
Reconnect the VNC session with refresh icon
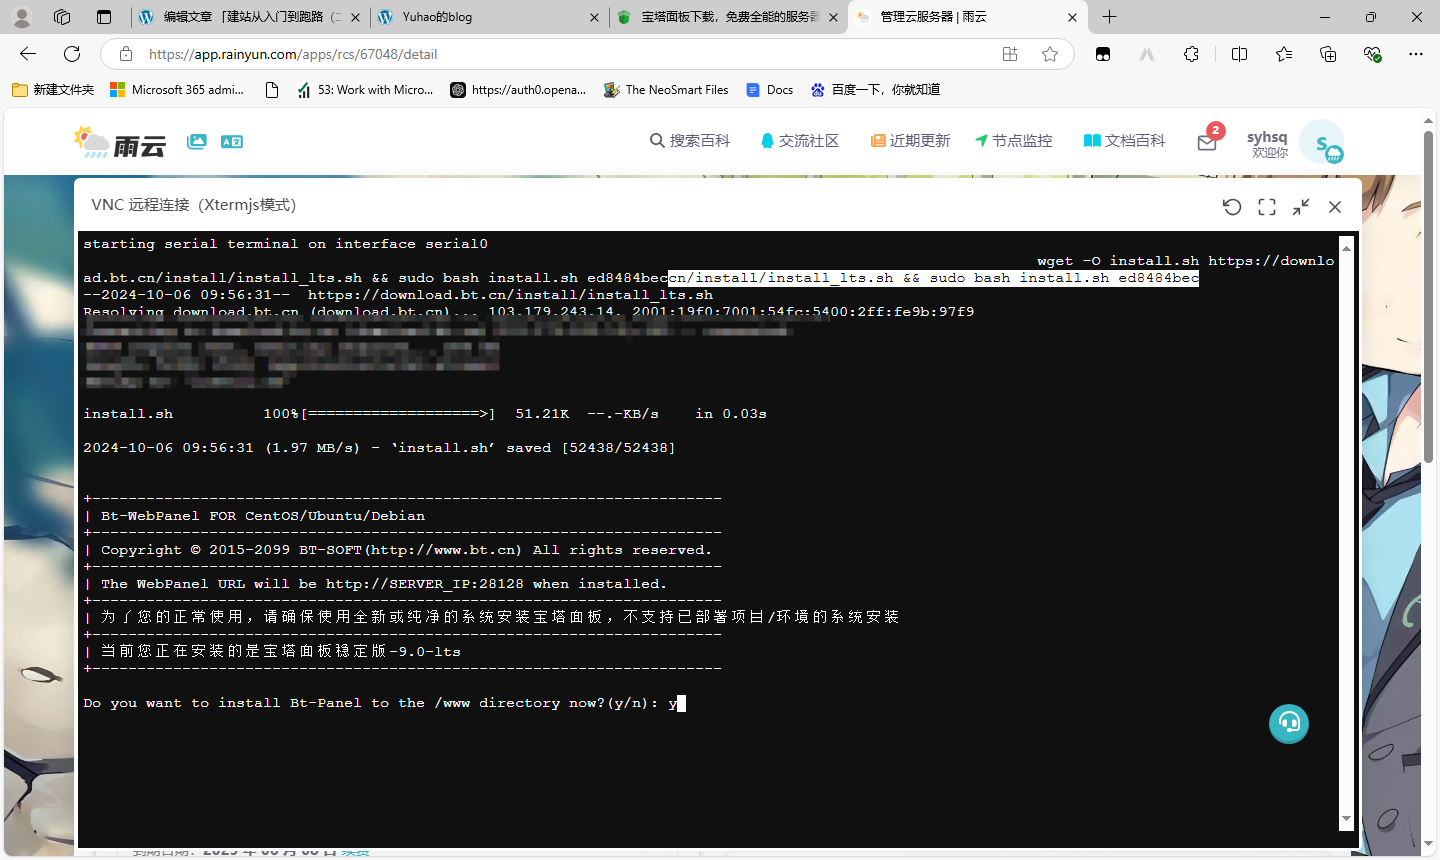(x=1232, y=207)
